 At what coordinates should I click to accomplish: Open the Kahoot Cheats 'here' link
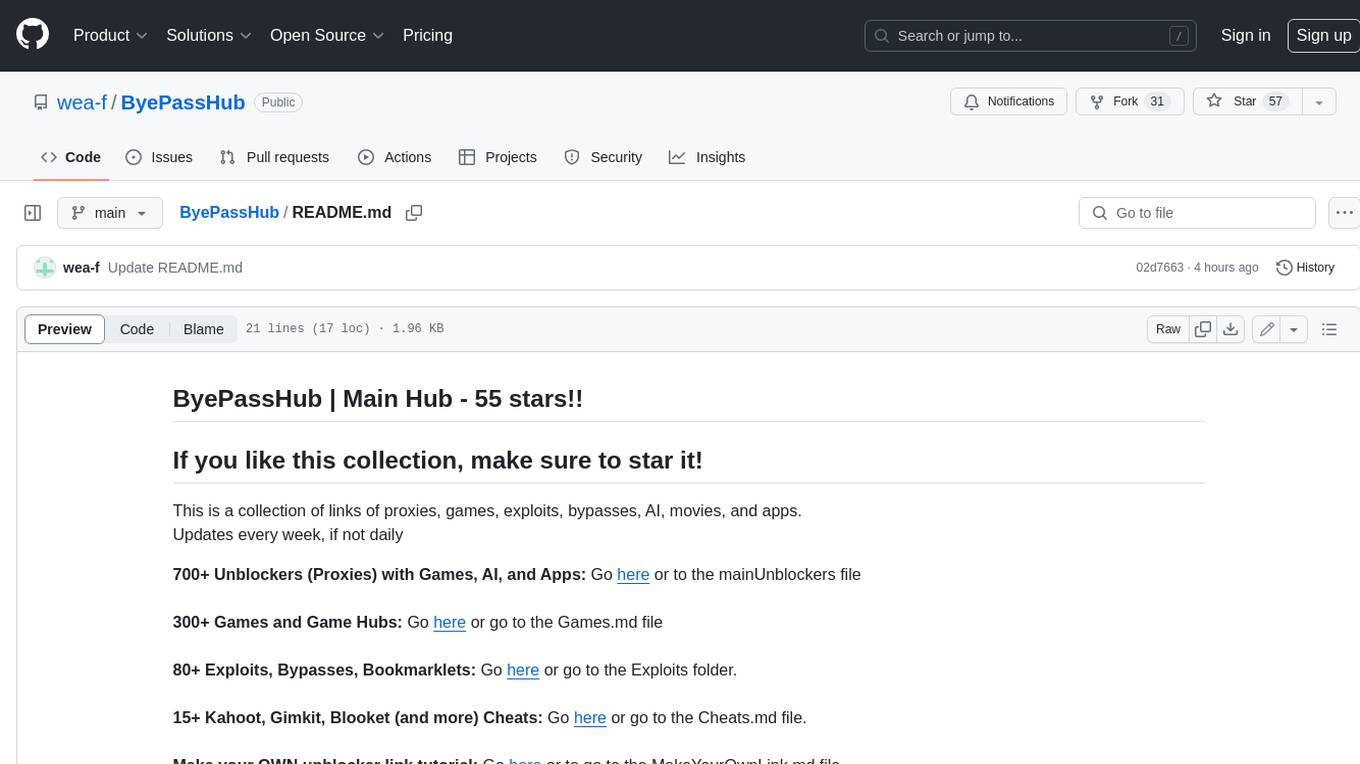point(590,718)
